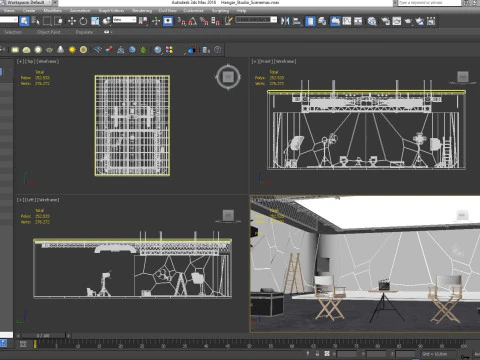Open the Graph Editors menu
Image resolution: width=480 pixels, height=360 pixels.
[x=111, y=11]
